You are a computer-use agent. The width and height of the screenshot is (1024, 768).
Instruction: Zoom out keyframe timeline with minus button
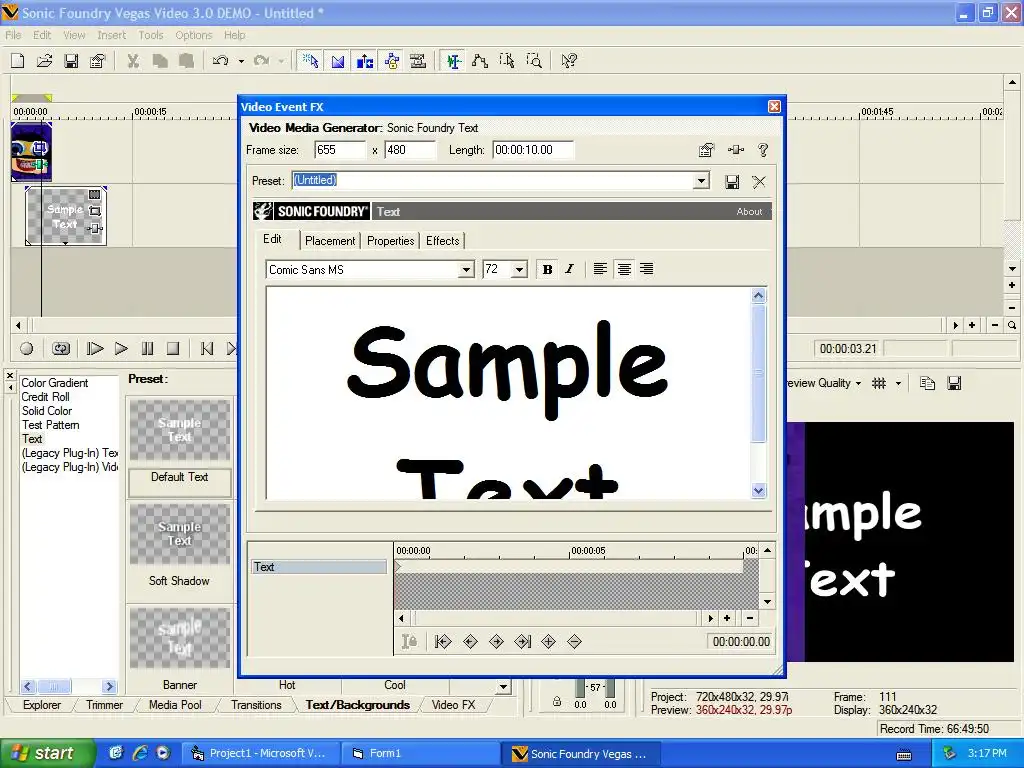750,618
